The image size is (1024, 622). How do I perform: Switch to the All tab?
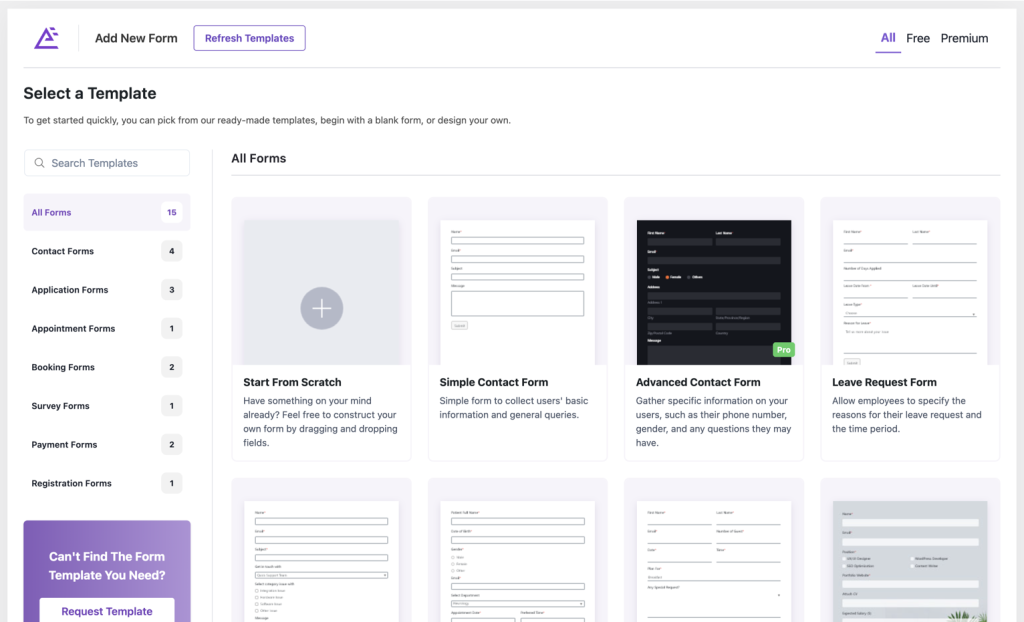[x=888, y=38]
